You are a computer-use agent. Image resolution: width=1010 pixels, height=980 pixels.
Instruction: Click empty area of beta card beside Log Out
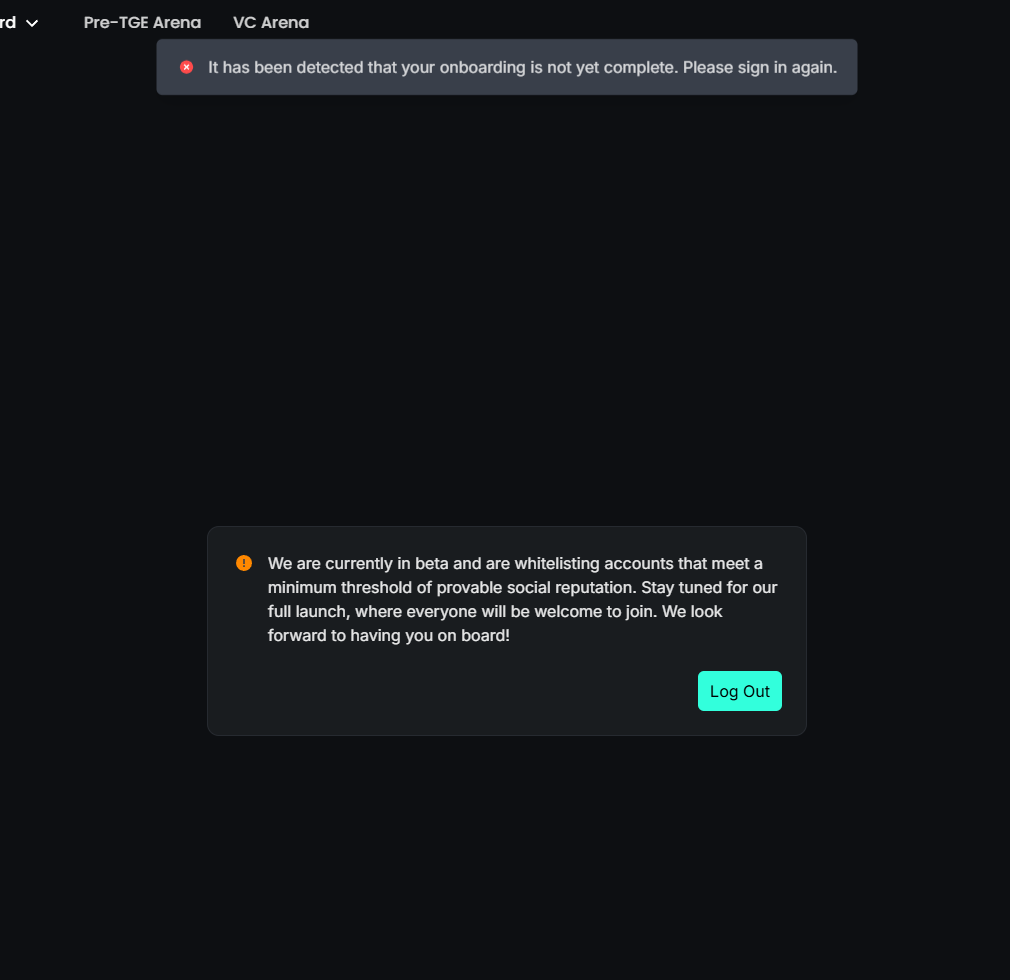click(450, 691)
